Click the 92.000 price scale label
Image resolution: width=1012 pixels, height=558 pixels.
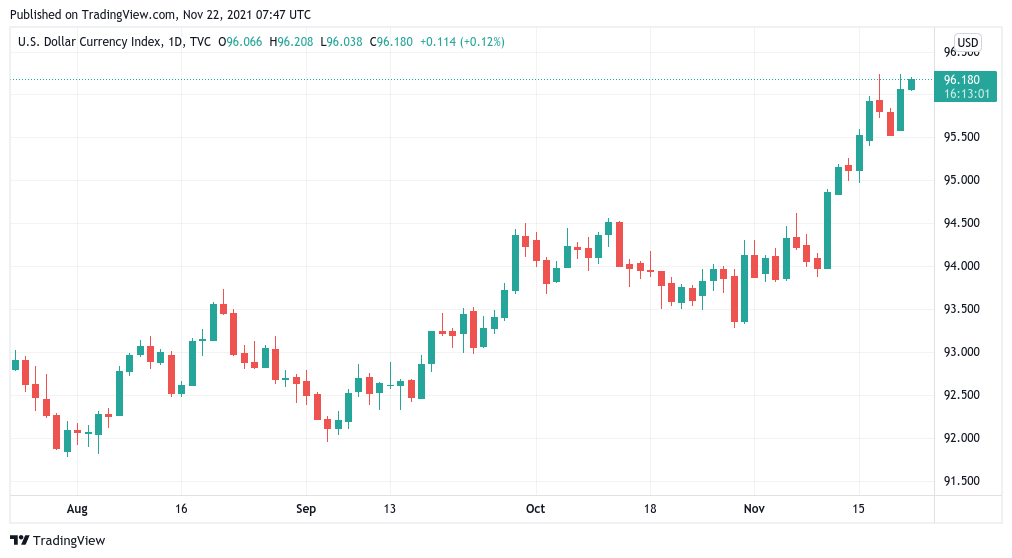pos(962,438)
